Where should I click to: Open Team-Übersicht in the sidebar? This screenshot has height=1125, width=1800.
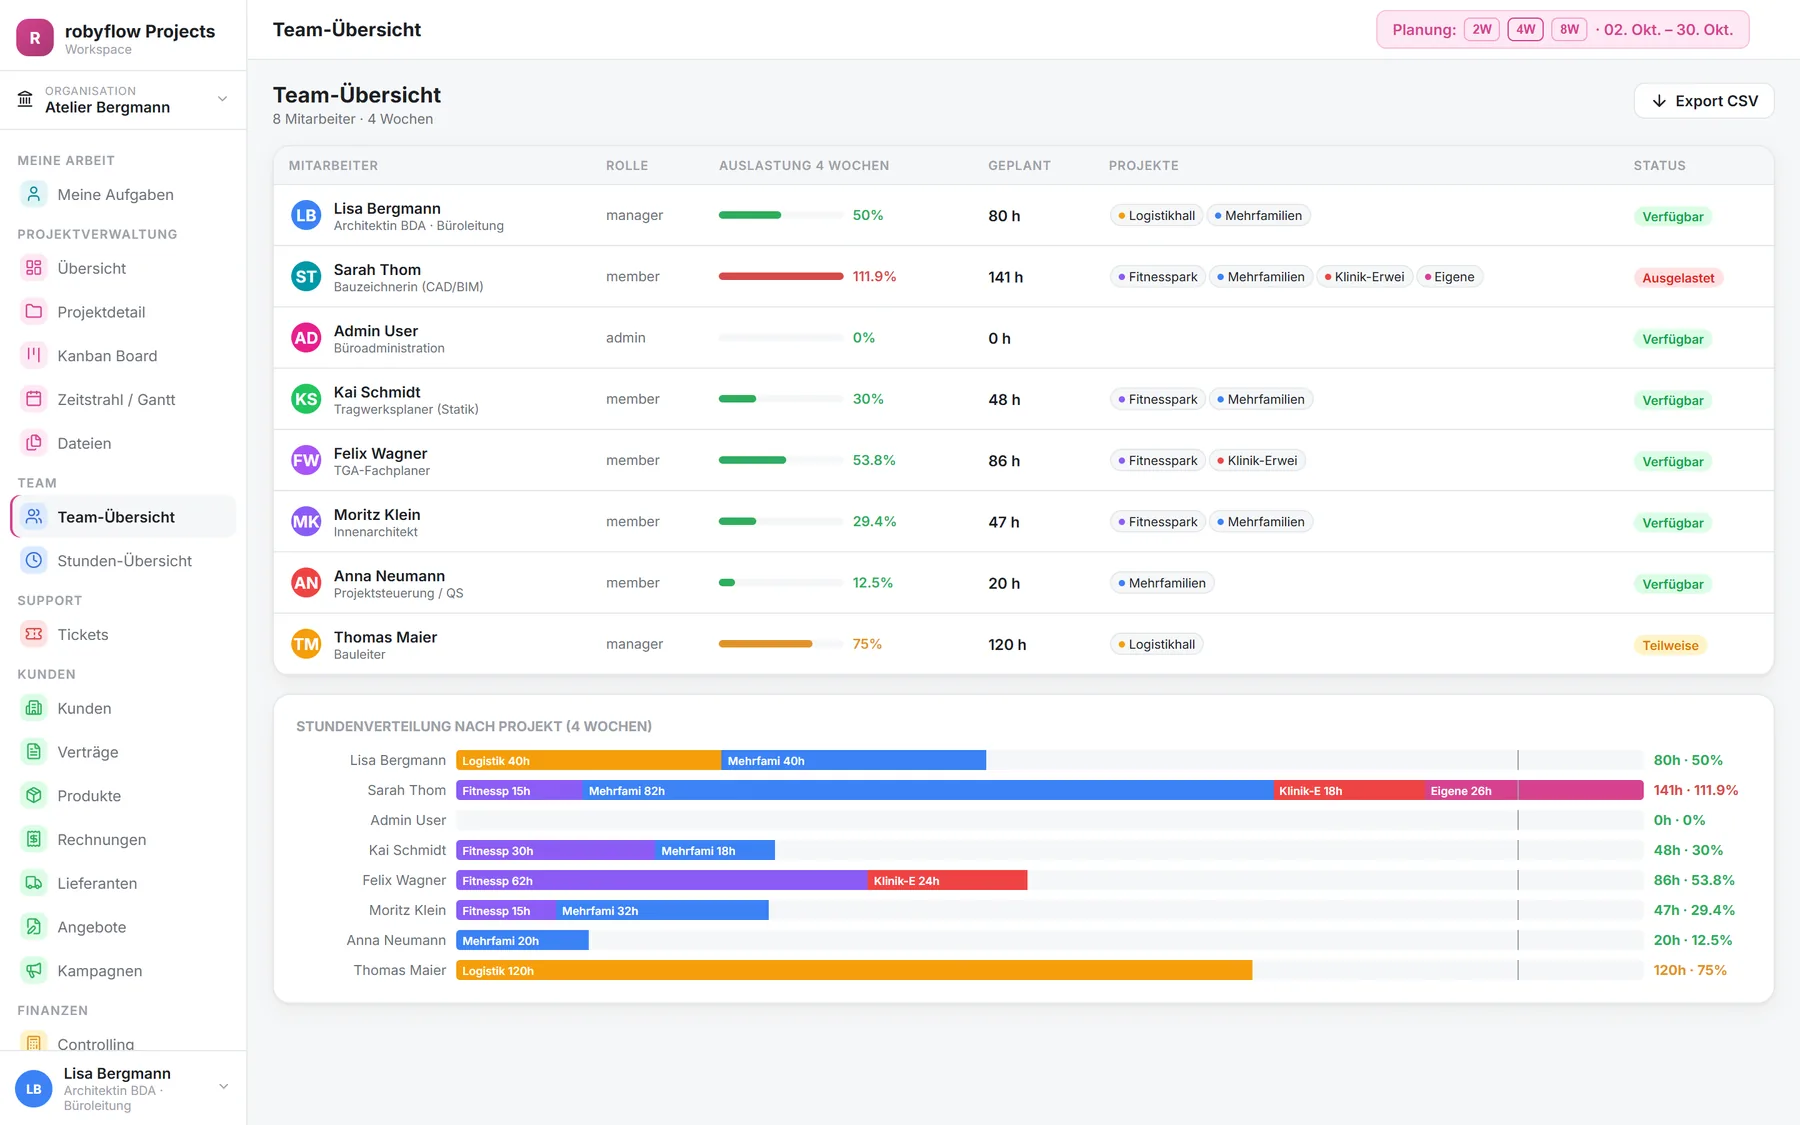click(x=123, y=517)
